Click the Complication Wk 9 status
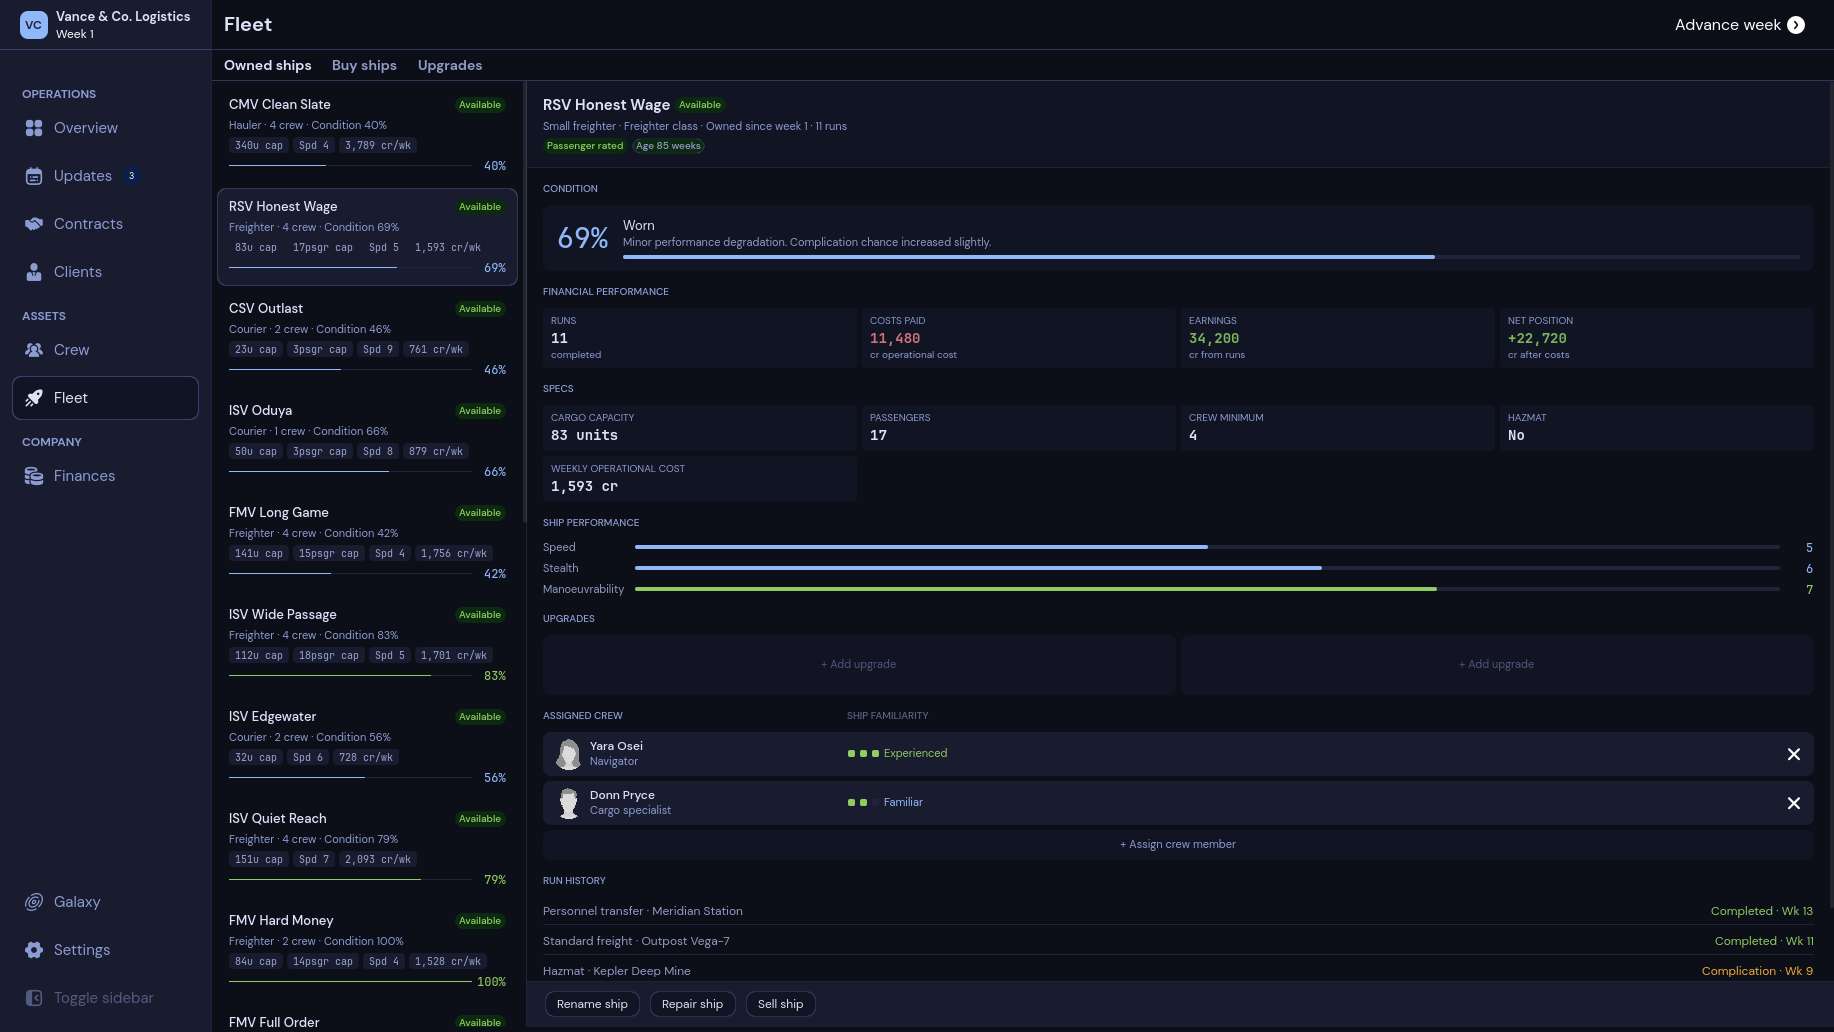The image size is (1834, 1032). point(1757,971)
